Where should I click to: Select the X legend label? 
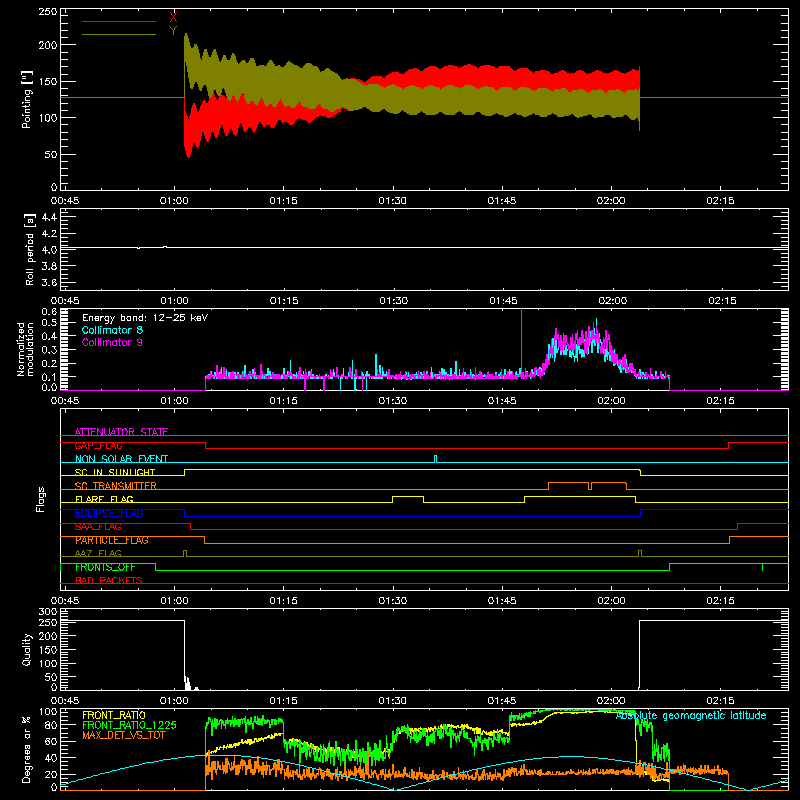(173, 18)
